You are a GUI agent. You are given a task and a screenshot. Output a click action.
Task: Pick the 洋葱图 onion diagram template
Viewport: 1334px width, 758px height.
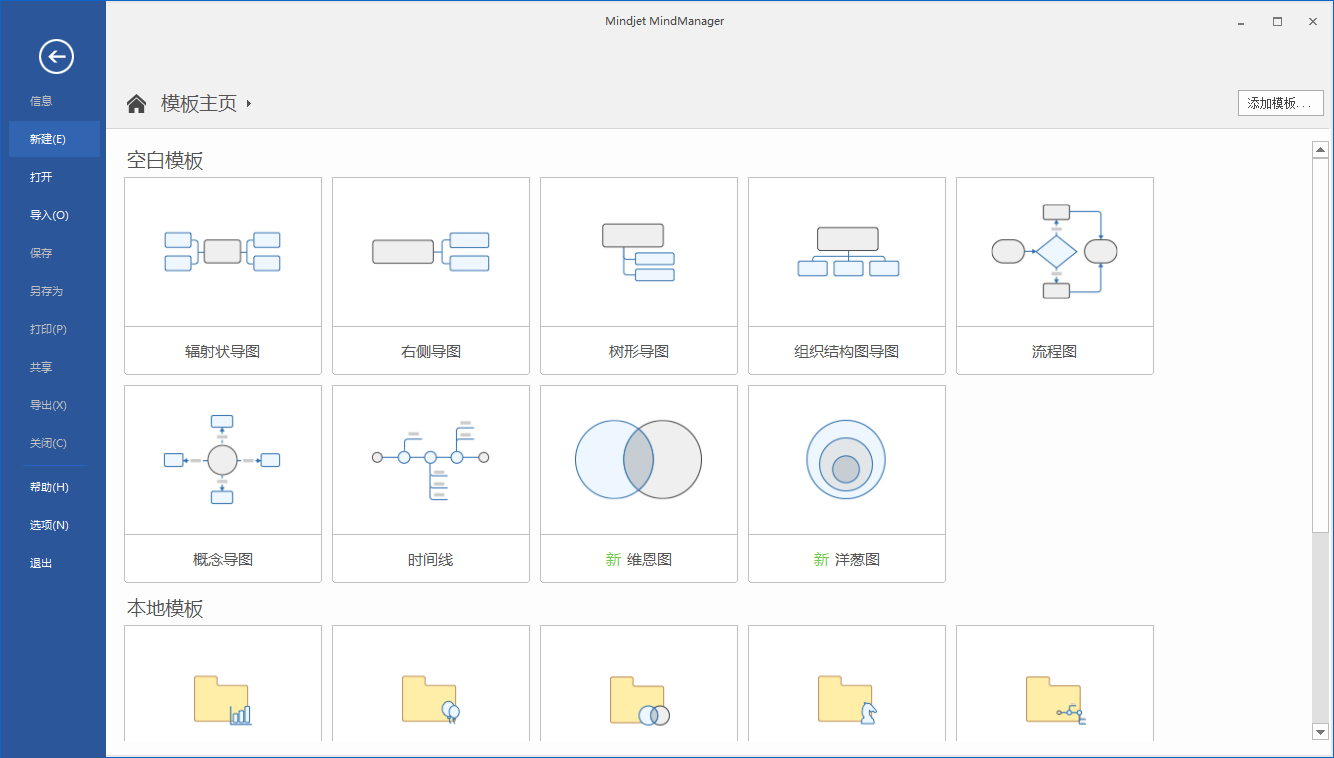tap(847, 483)
